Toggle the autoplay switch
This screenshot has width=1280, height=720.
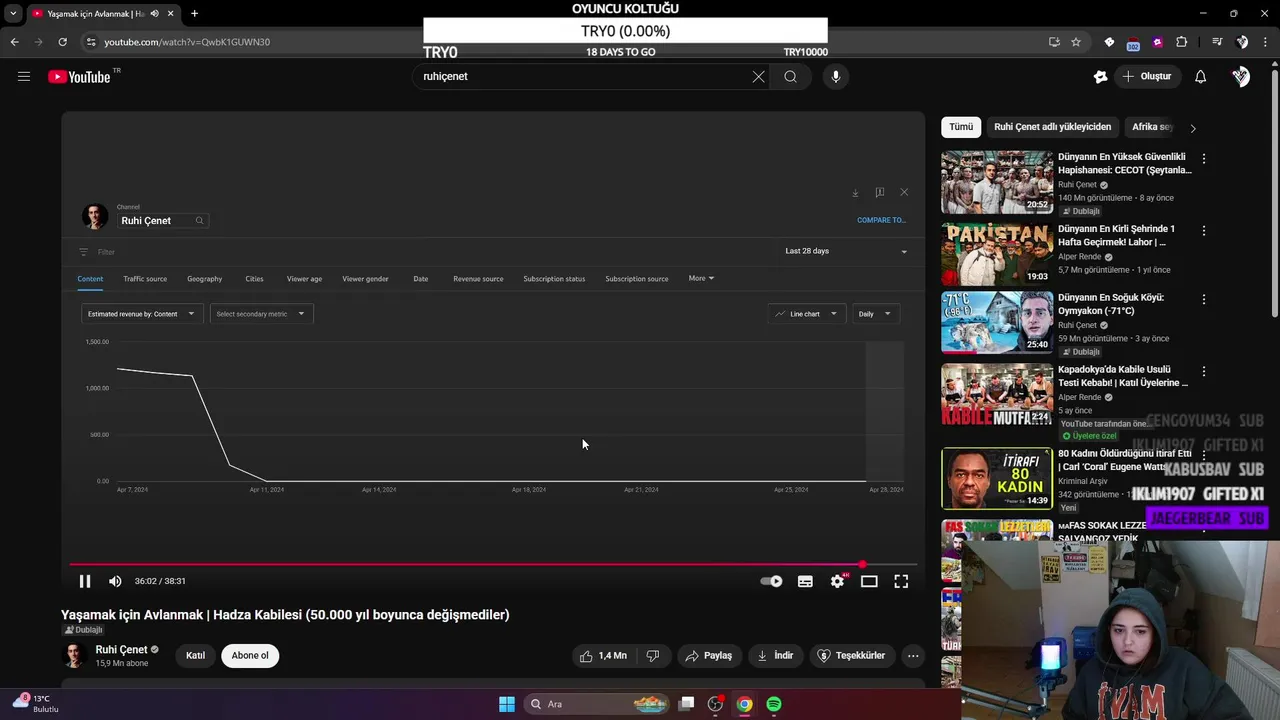(x=771, y=581)
